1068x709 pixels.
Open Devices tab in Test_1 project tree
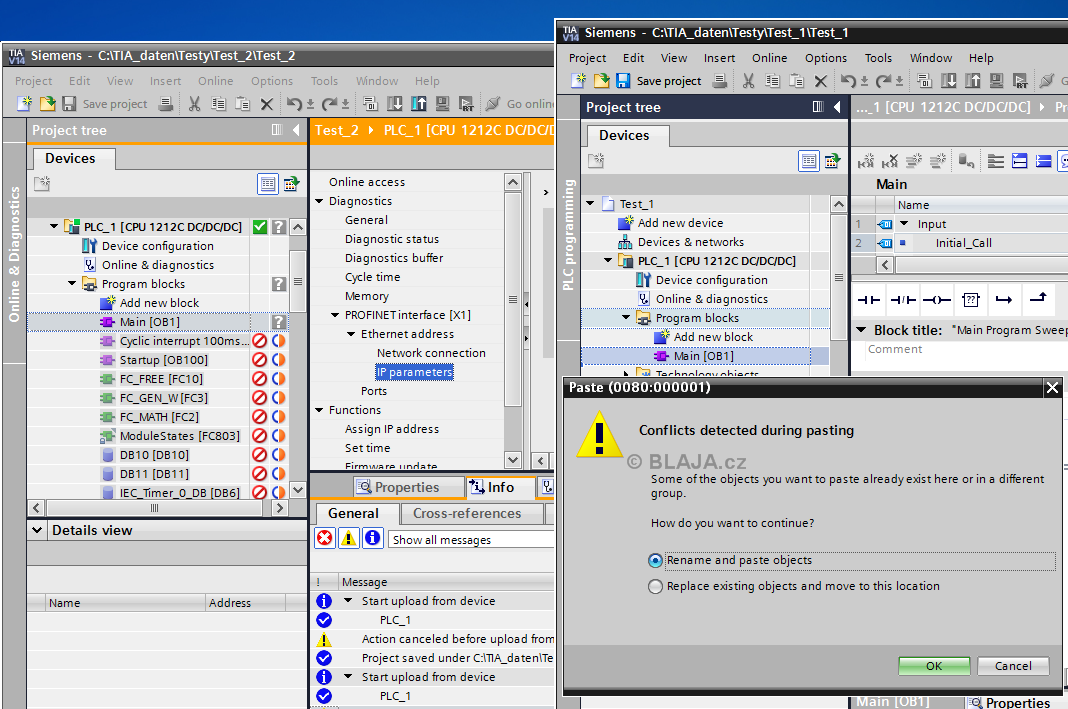tap(625, 136)
